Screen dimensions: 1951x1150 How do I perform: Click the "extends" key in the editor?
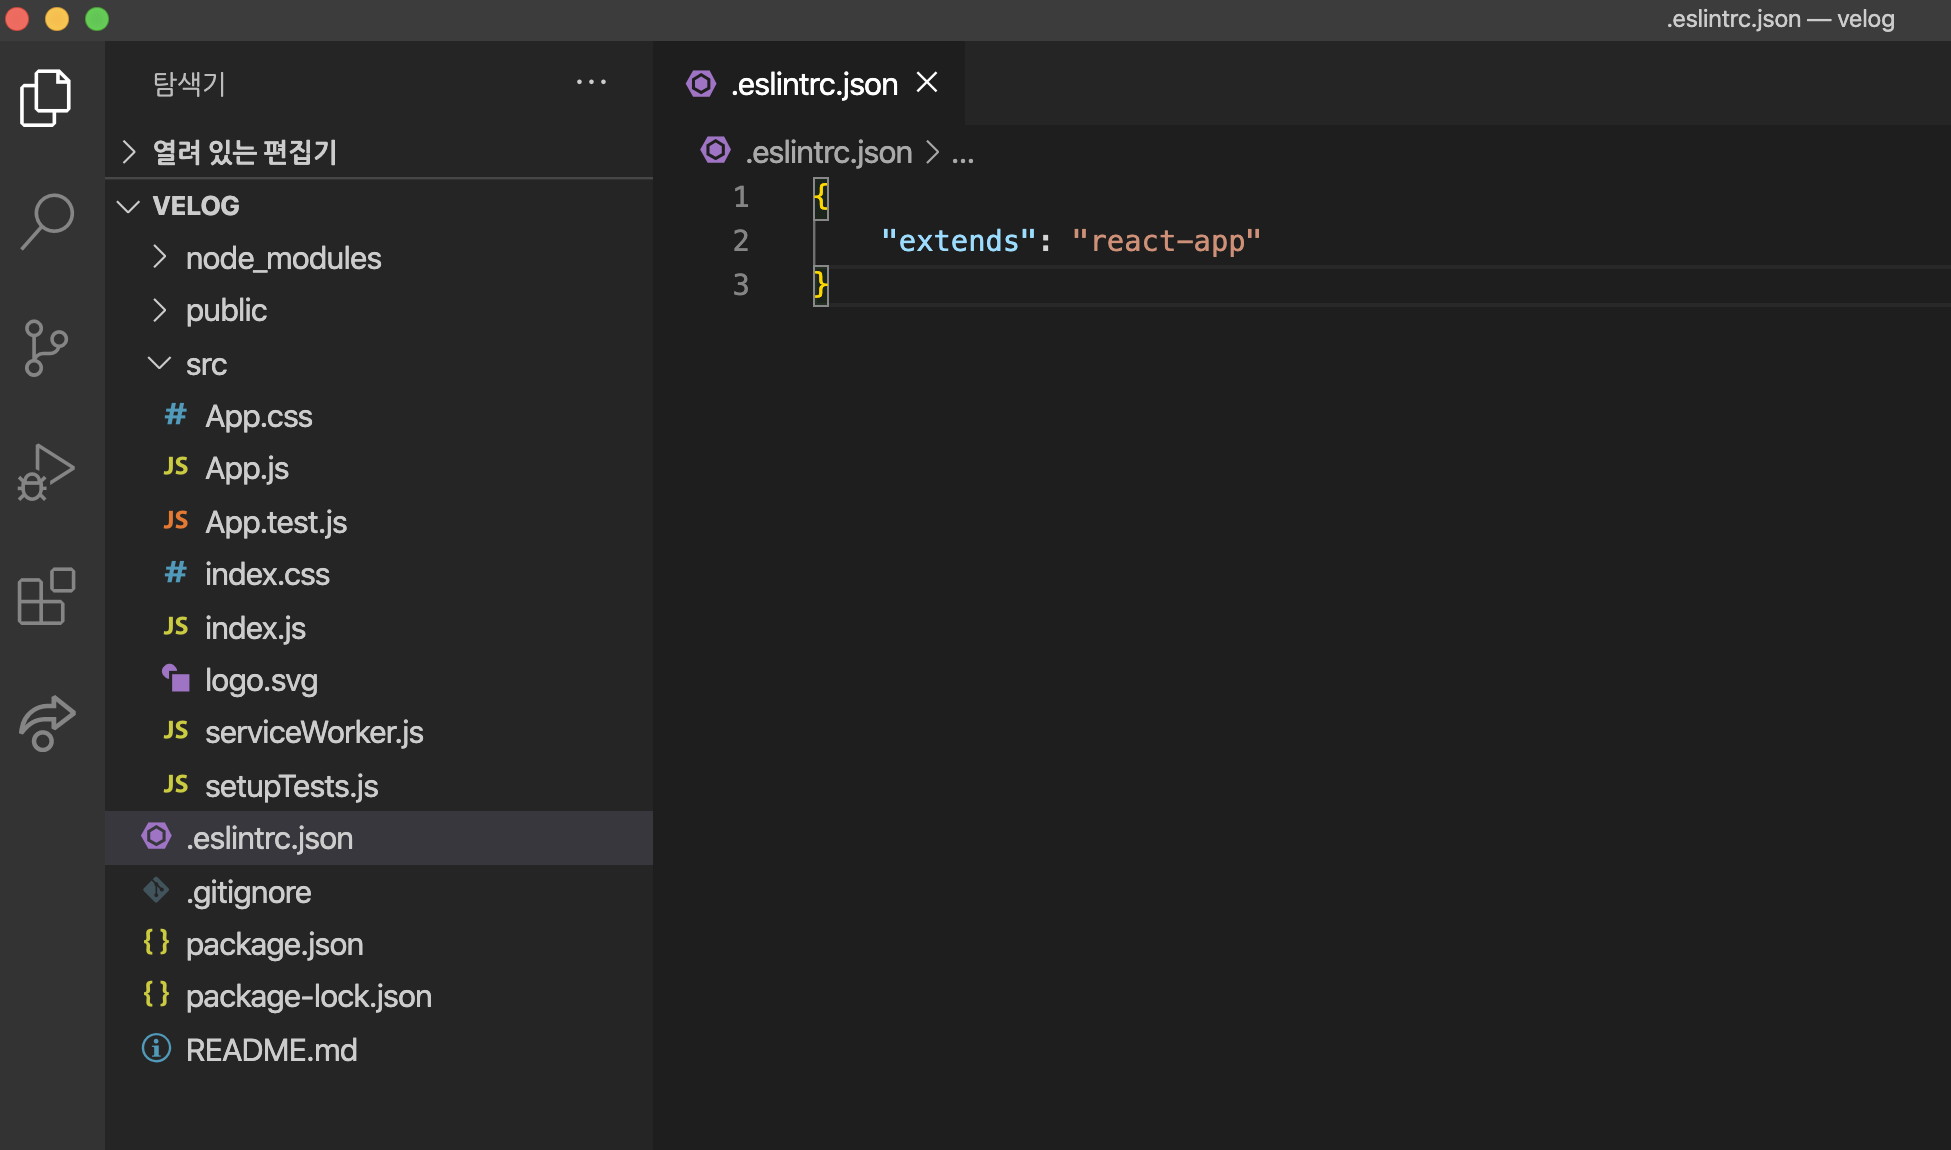point(958,241)
